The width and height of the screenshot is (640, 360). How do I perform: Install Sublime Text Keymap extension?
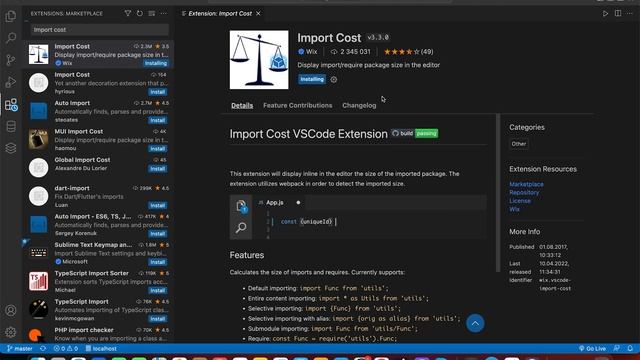click(x=158, y=262)
